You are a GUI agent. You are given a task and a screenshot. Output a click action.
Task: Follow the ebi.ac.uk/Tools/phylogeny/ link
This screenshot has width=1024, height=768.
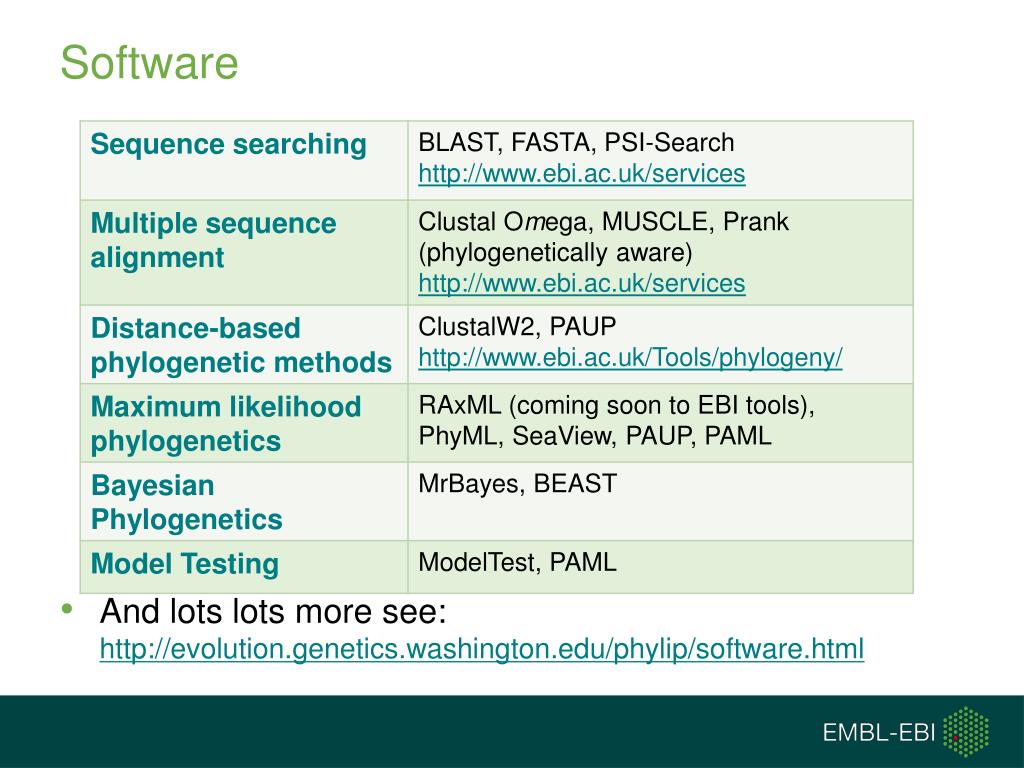coord(630,357)
